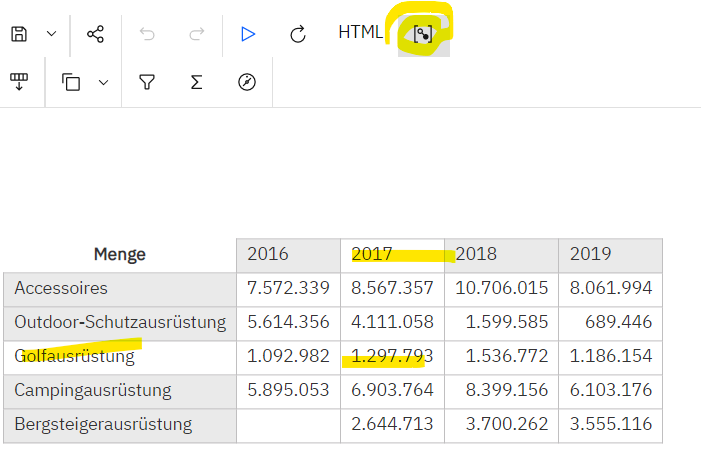This screenshot has height=450, width=701.
Task: Click the Save floppy disk icon
Action: [19, 34]
